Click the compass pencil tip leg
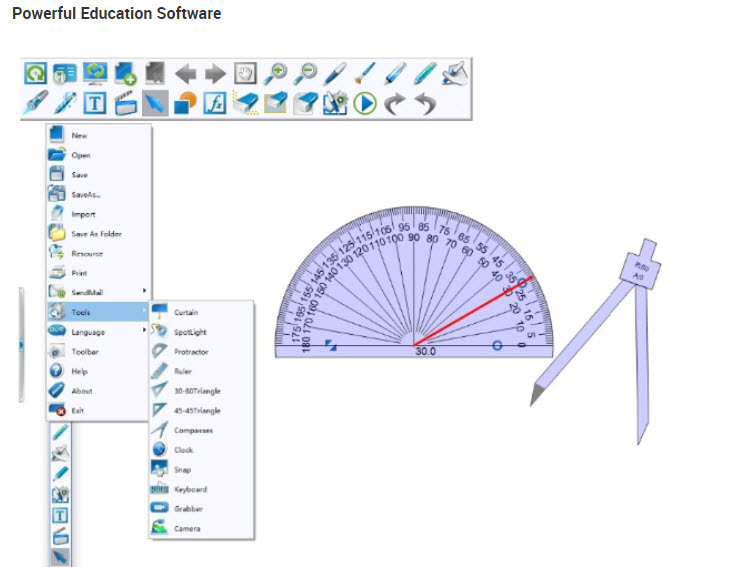This screenshot has height=573, width=729. point(582,345)
